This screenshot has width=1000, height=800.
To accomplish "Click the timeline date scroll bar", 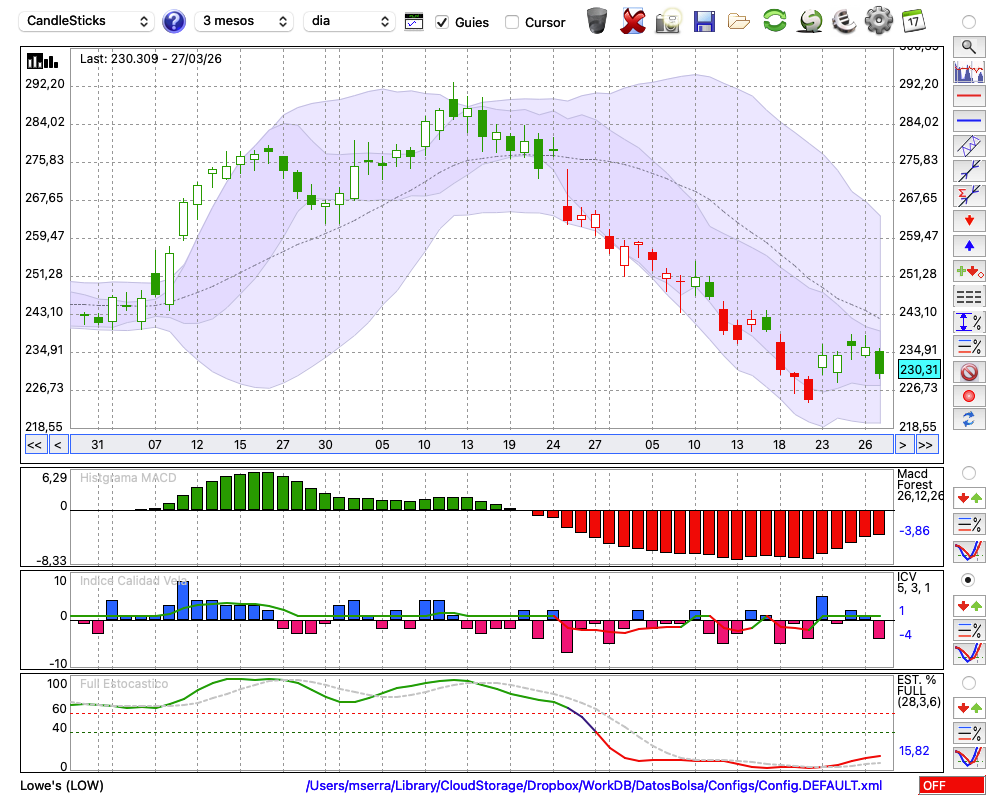I will pos(480,444).
